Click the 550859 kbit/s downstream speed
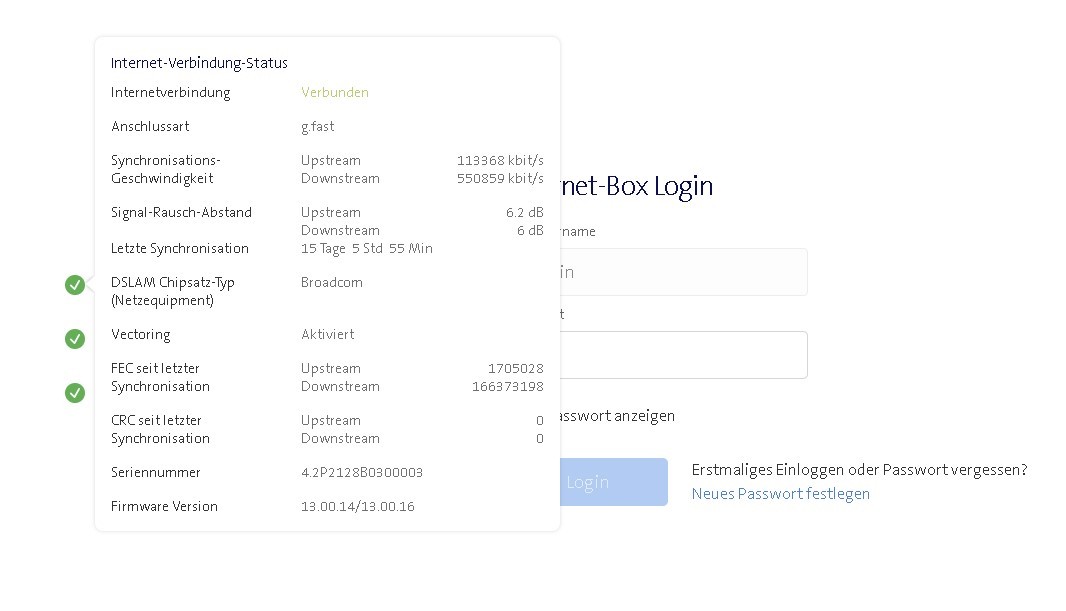This screenshot has height=611, width=1066. [500, 179]
